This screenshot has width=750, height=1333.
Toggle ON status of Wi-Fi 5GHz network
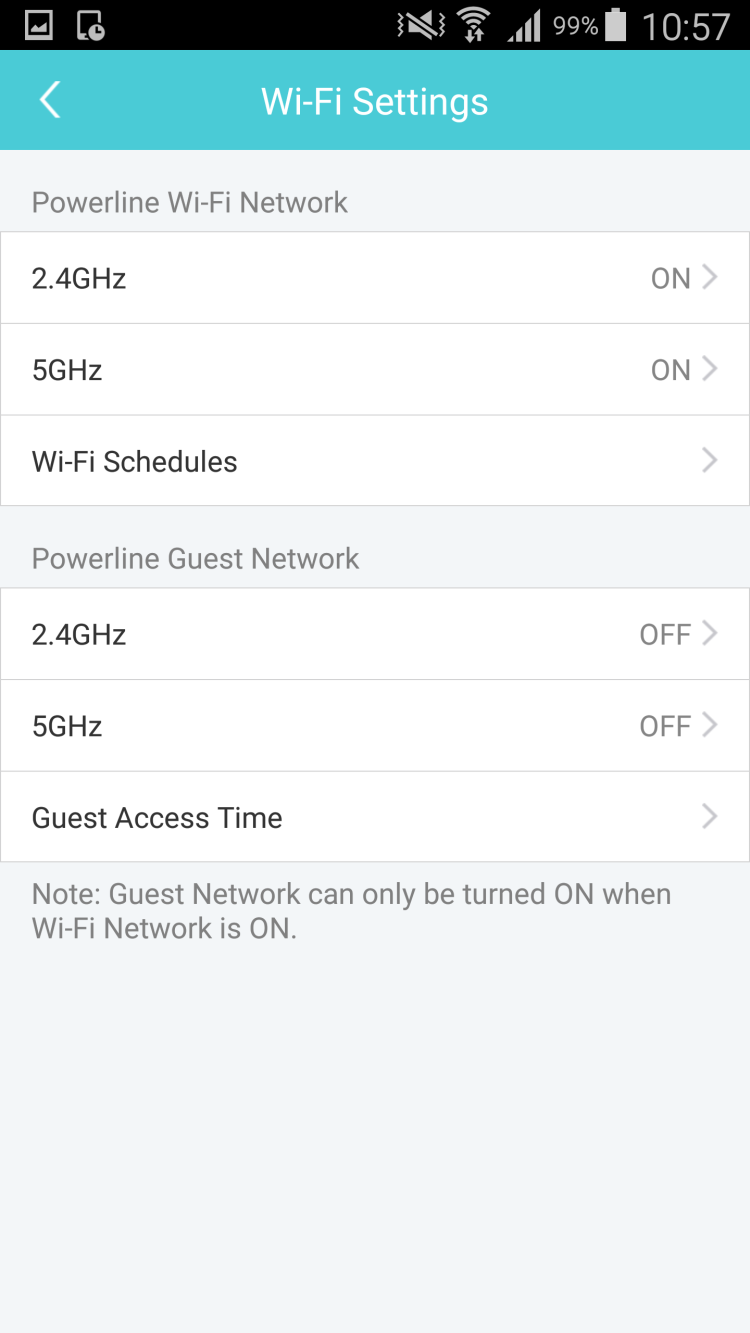click(x=671, y=370)
